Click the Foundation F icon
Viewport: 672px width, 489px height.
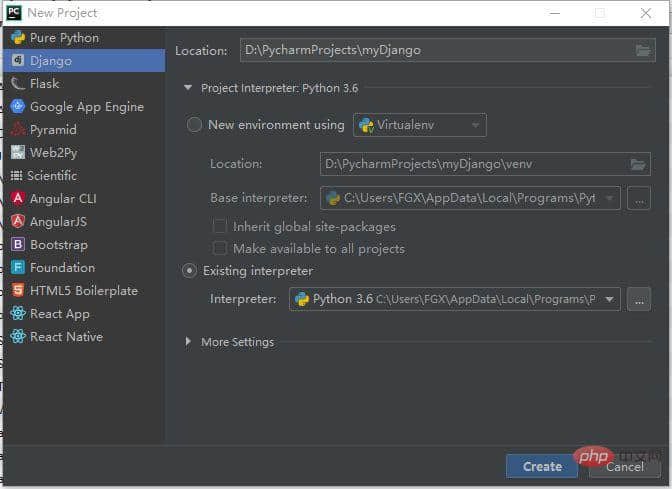pyautogui.click(x=18, y=267)
